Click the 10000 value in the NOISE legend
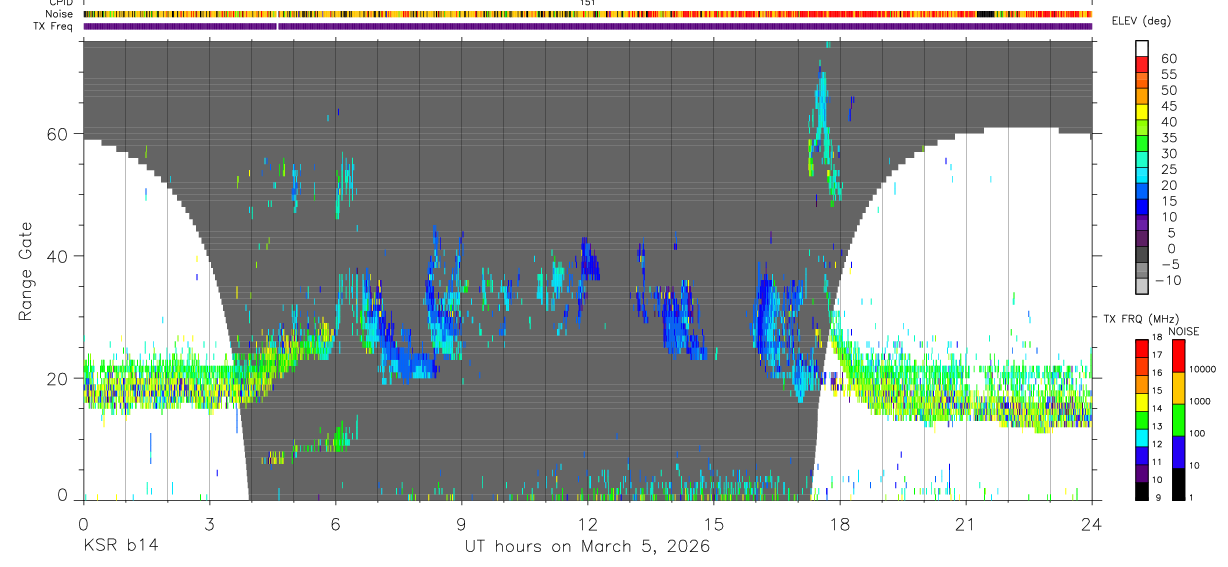Viewport: 1228px width, 567px height. pyautogui.click(x=1204, y=370)
